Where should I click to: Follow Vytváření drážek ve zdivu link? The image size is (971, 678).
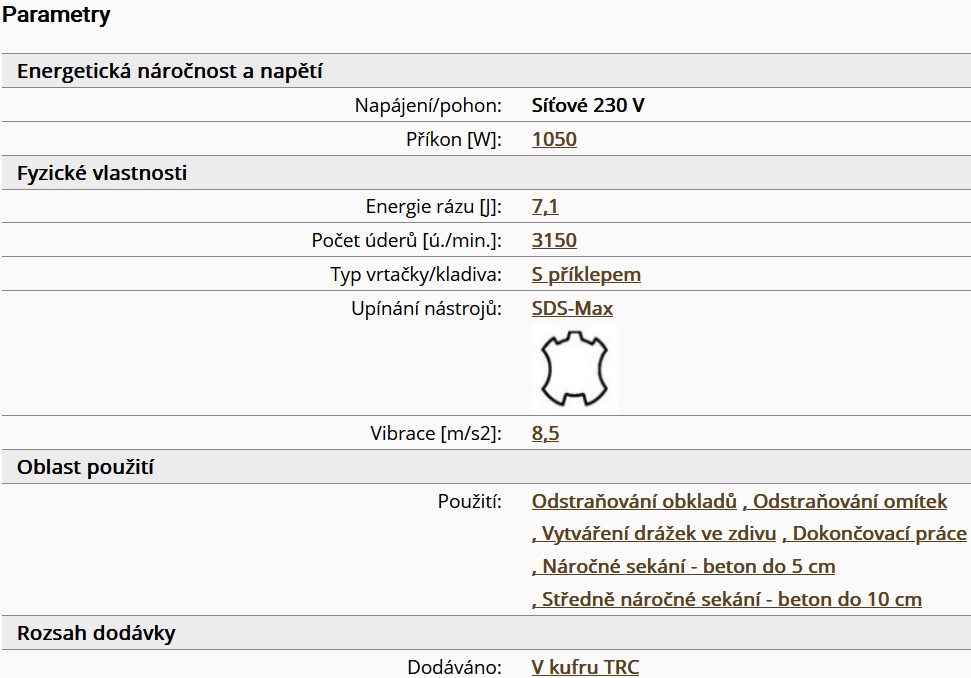point(654,534)
